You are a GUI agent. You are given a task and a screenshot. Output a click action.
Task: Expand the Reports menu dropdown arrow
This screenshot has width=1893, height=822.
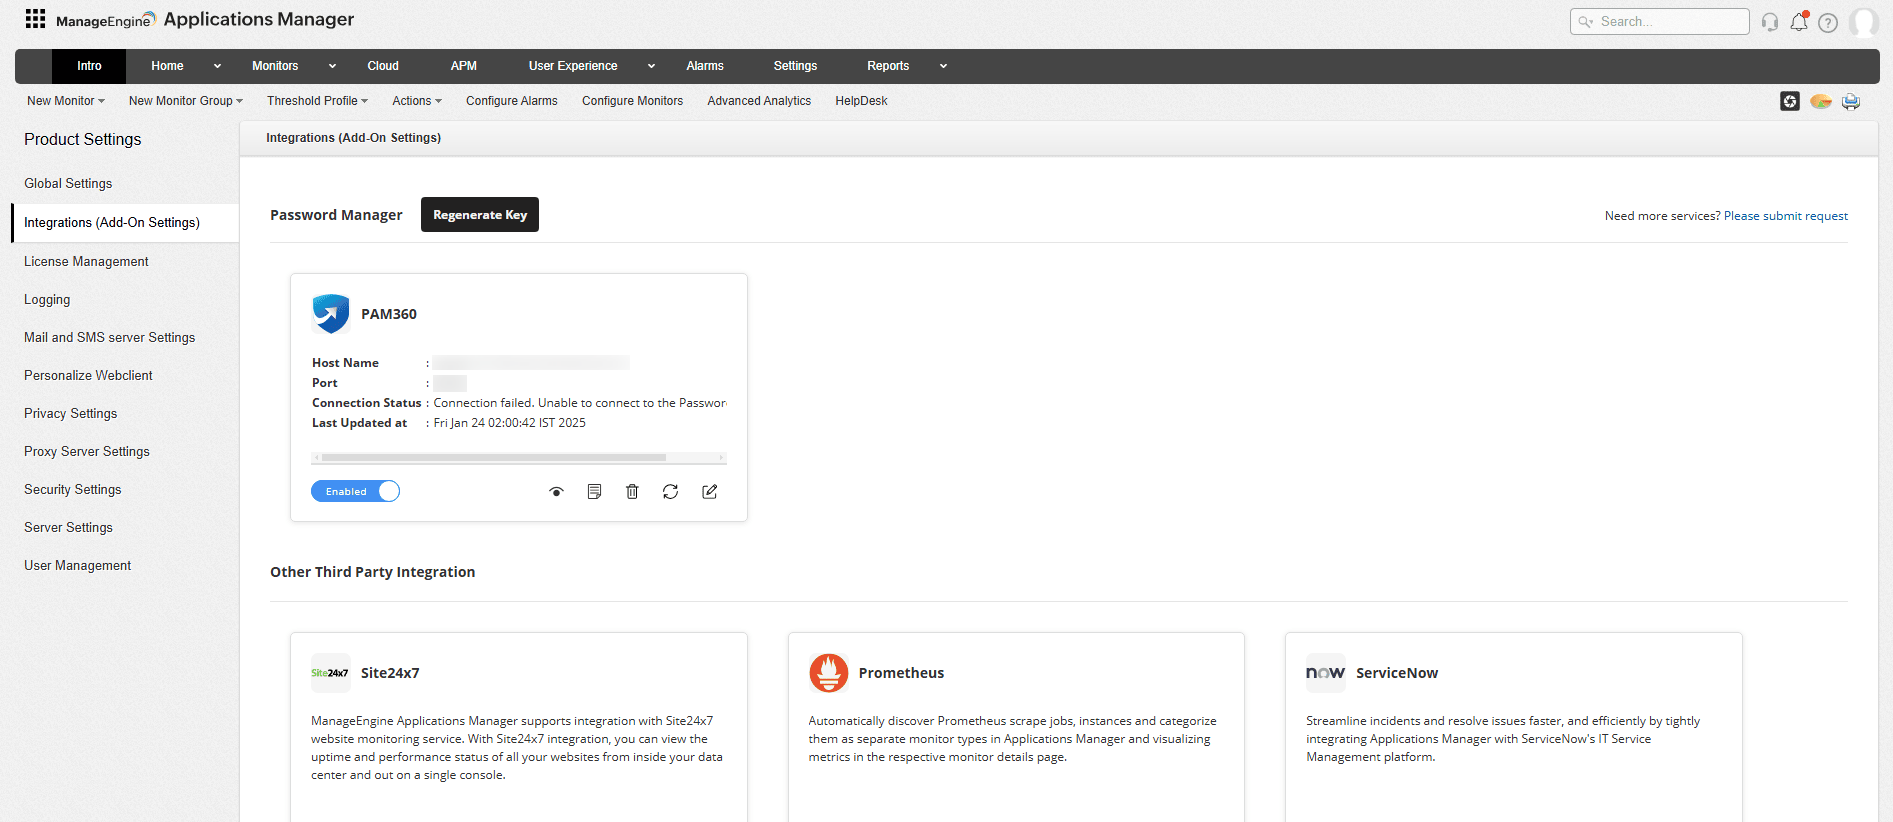tap(943, 66)
